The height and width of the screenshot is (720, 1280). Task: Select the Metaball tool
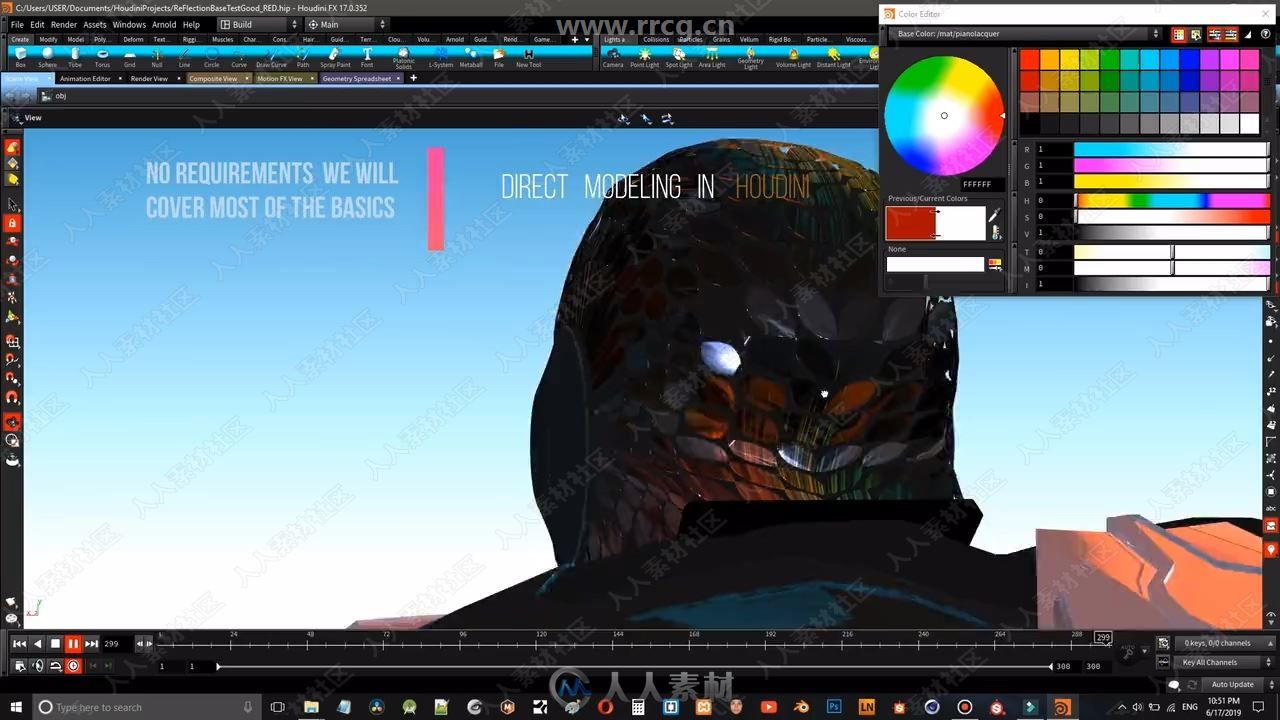(471, 56)
